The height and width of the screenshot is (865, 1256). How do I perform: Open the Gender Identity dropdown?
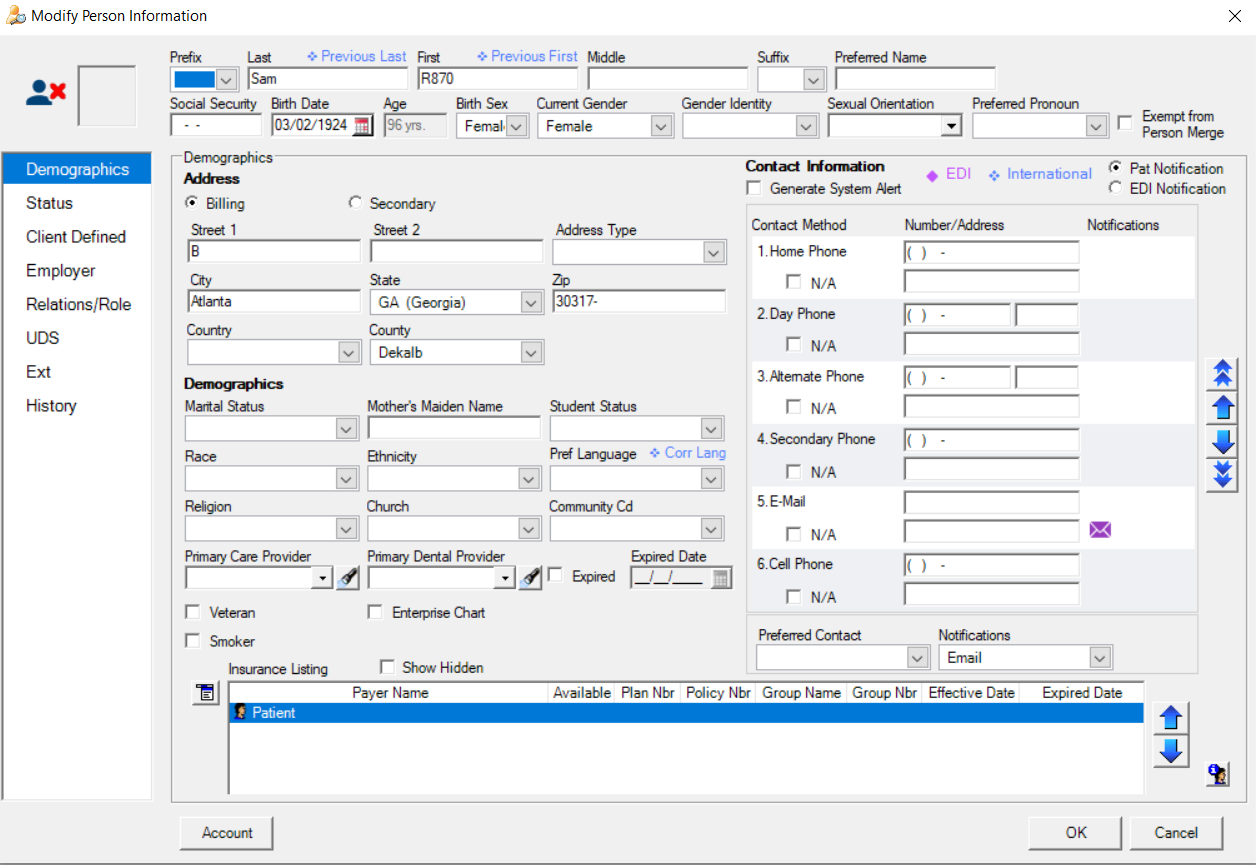[x=807, y=126]
